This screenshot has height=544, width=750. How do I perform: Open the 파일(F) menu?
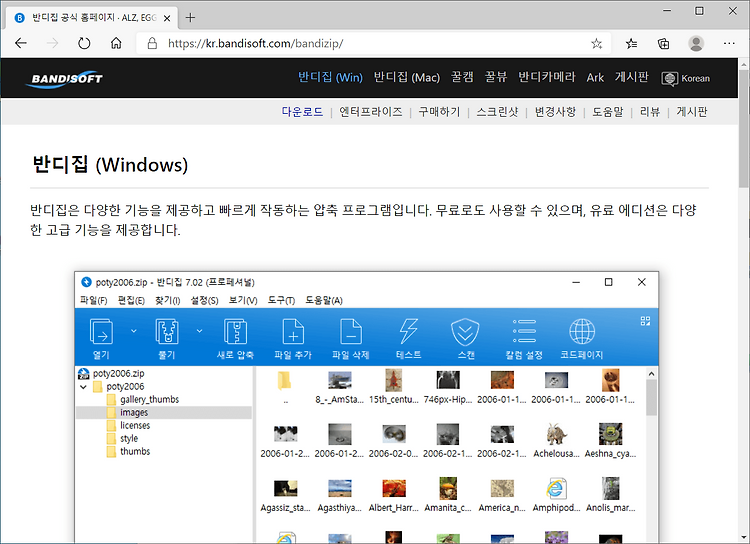(x=94, y=300)
